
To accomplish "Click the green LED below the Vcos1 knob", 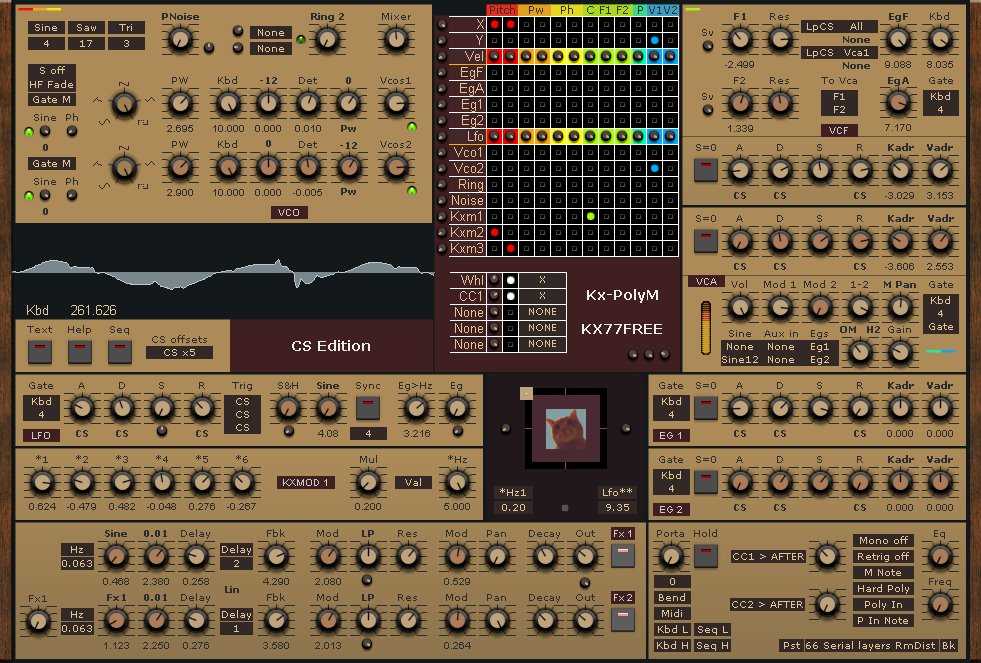I will tap(412, 127).
